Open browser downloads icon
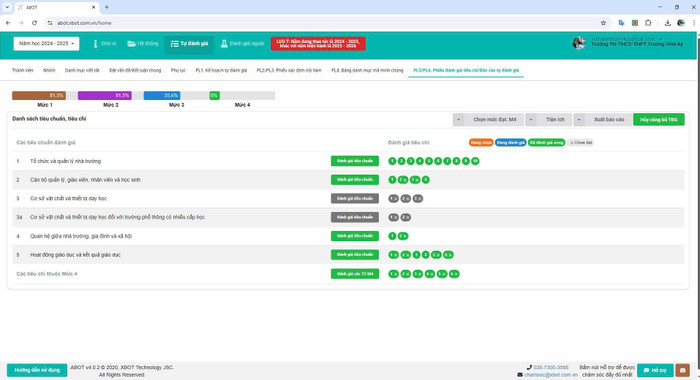700x380 pixels. coord(667,23)
